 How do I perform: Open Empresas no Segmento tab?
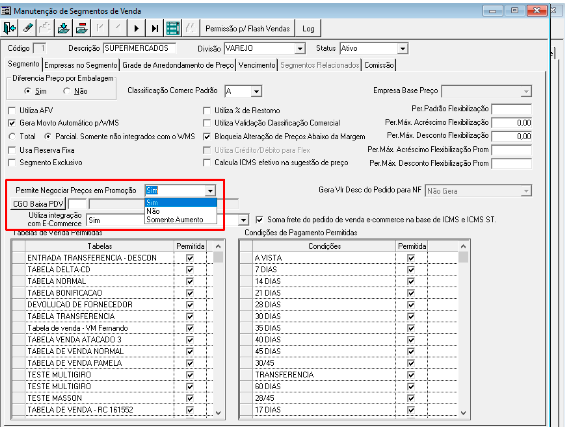81,65
